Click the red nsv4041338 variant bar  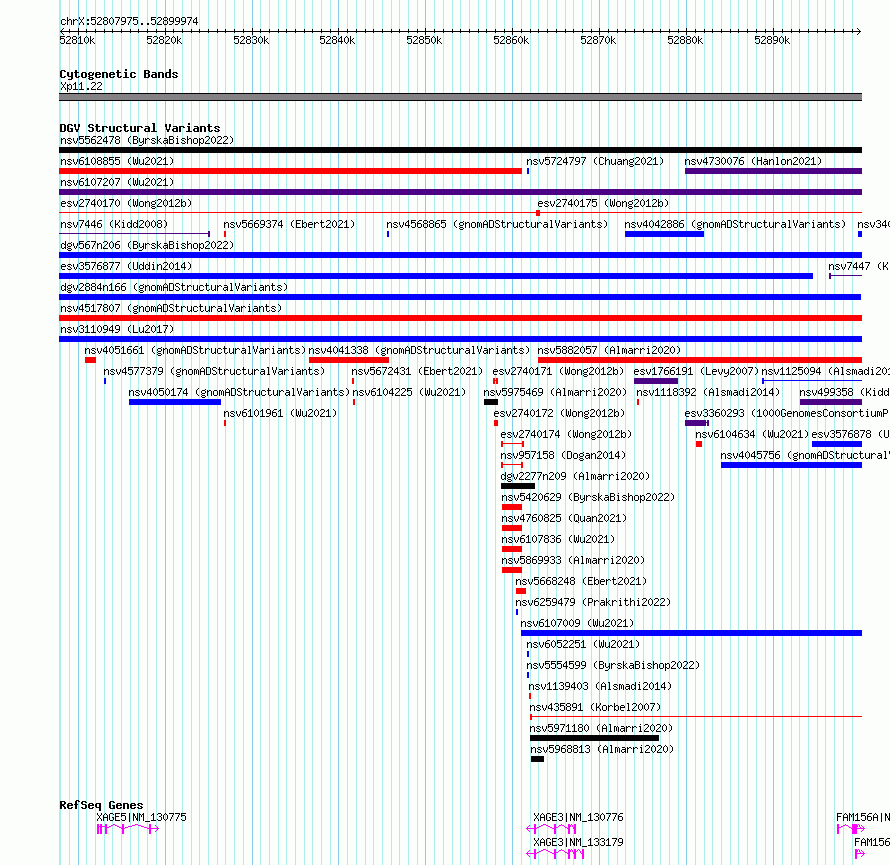pyautogui.click(x=349, y=360)
